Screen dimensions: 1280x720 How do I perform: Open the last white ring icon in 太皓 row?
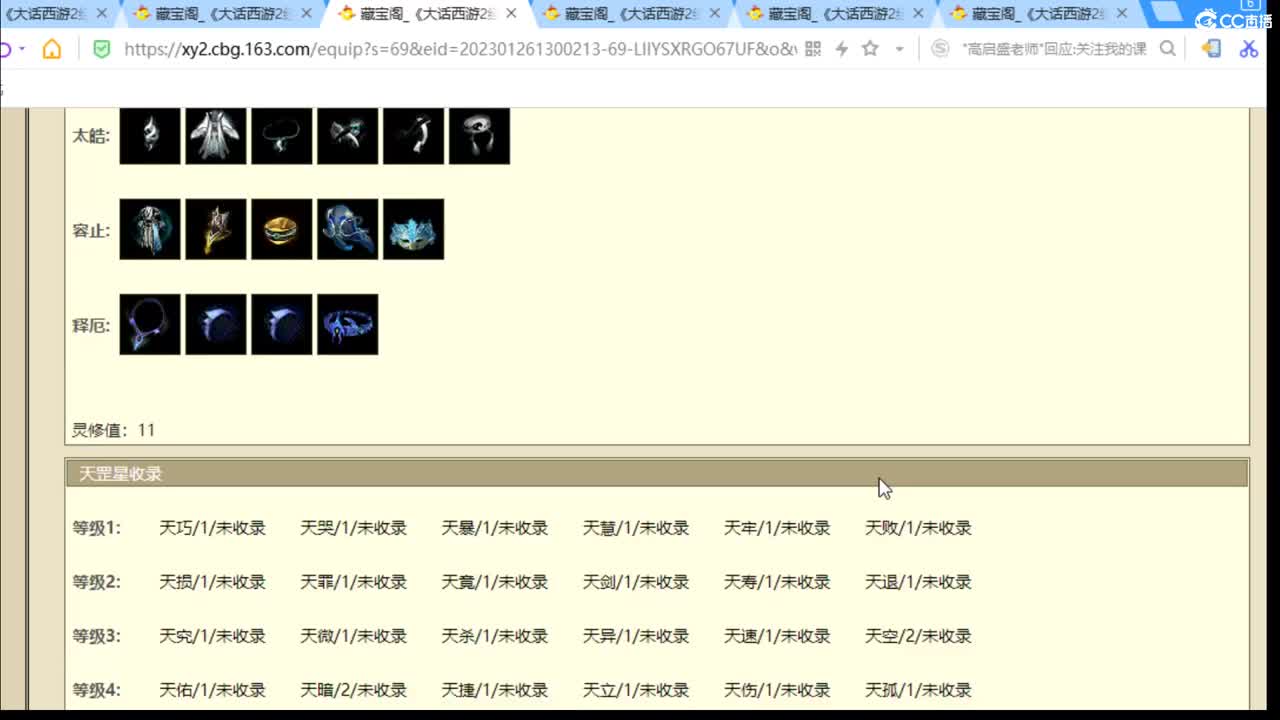pyautogui.click(x=480, y=136)
